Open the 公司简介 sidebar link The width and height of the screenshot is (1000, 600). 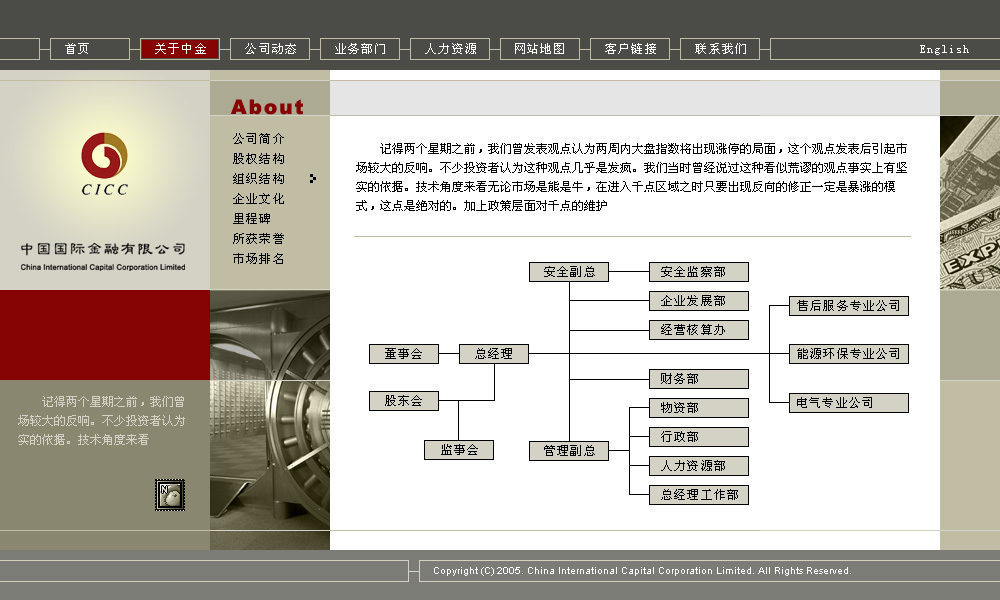[258, 138]
